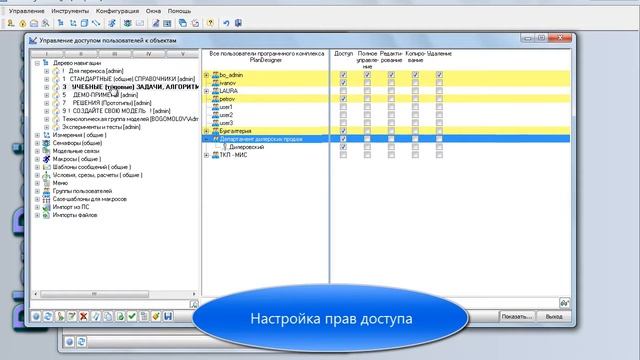Expand the Бухгалтерия group node
This screenshot has height=360, width=640.
click(207, 131)
